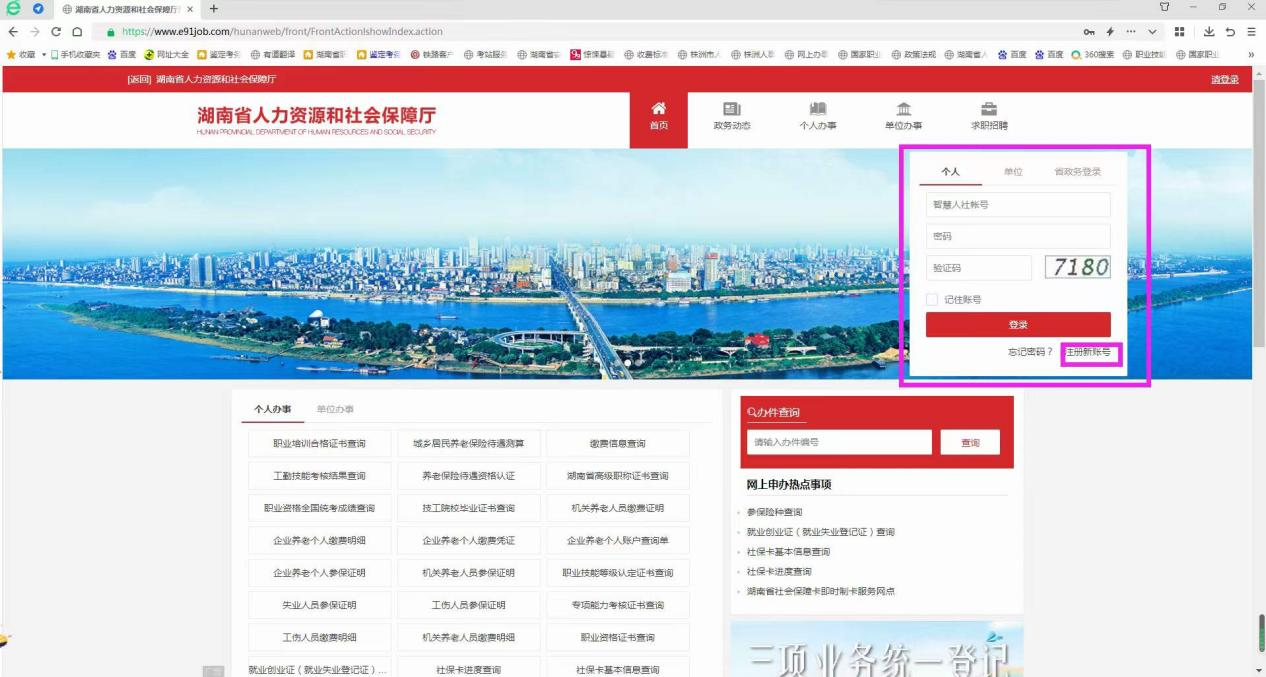Image resolution: width=1266 pixels, height=677 pixels.
Task: Select the 省政务登录 login tab
Action: 1077,172
